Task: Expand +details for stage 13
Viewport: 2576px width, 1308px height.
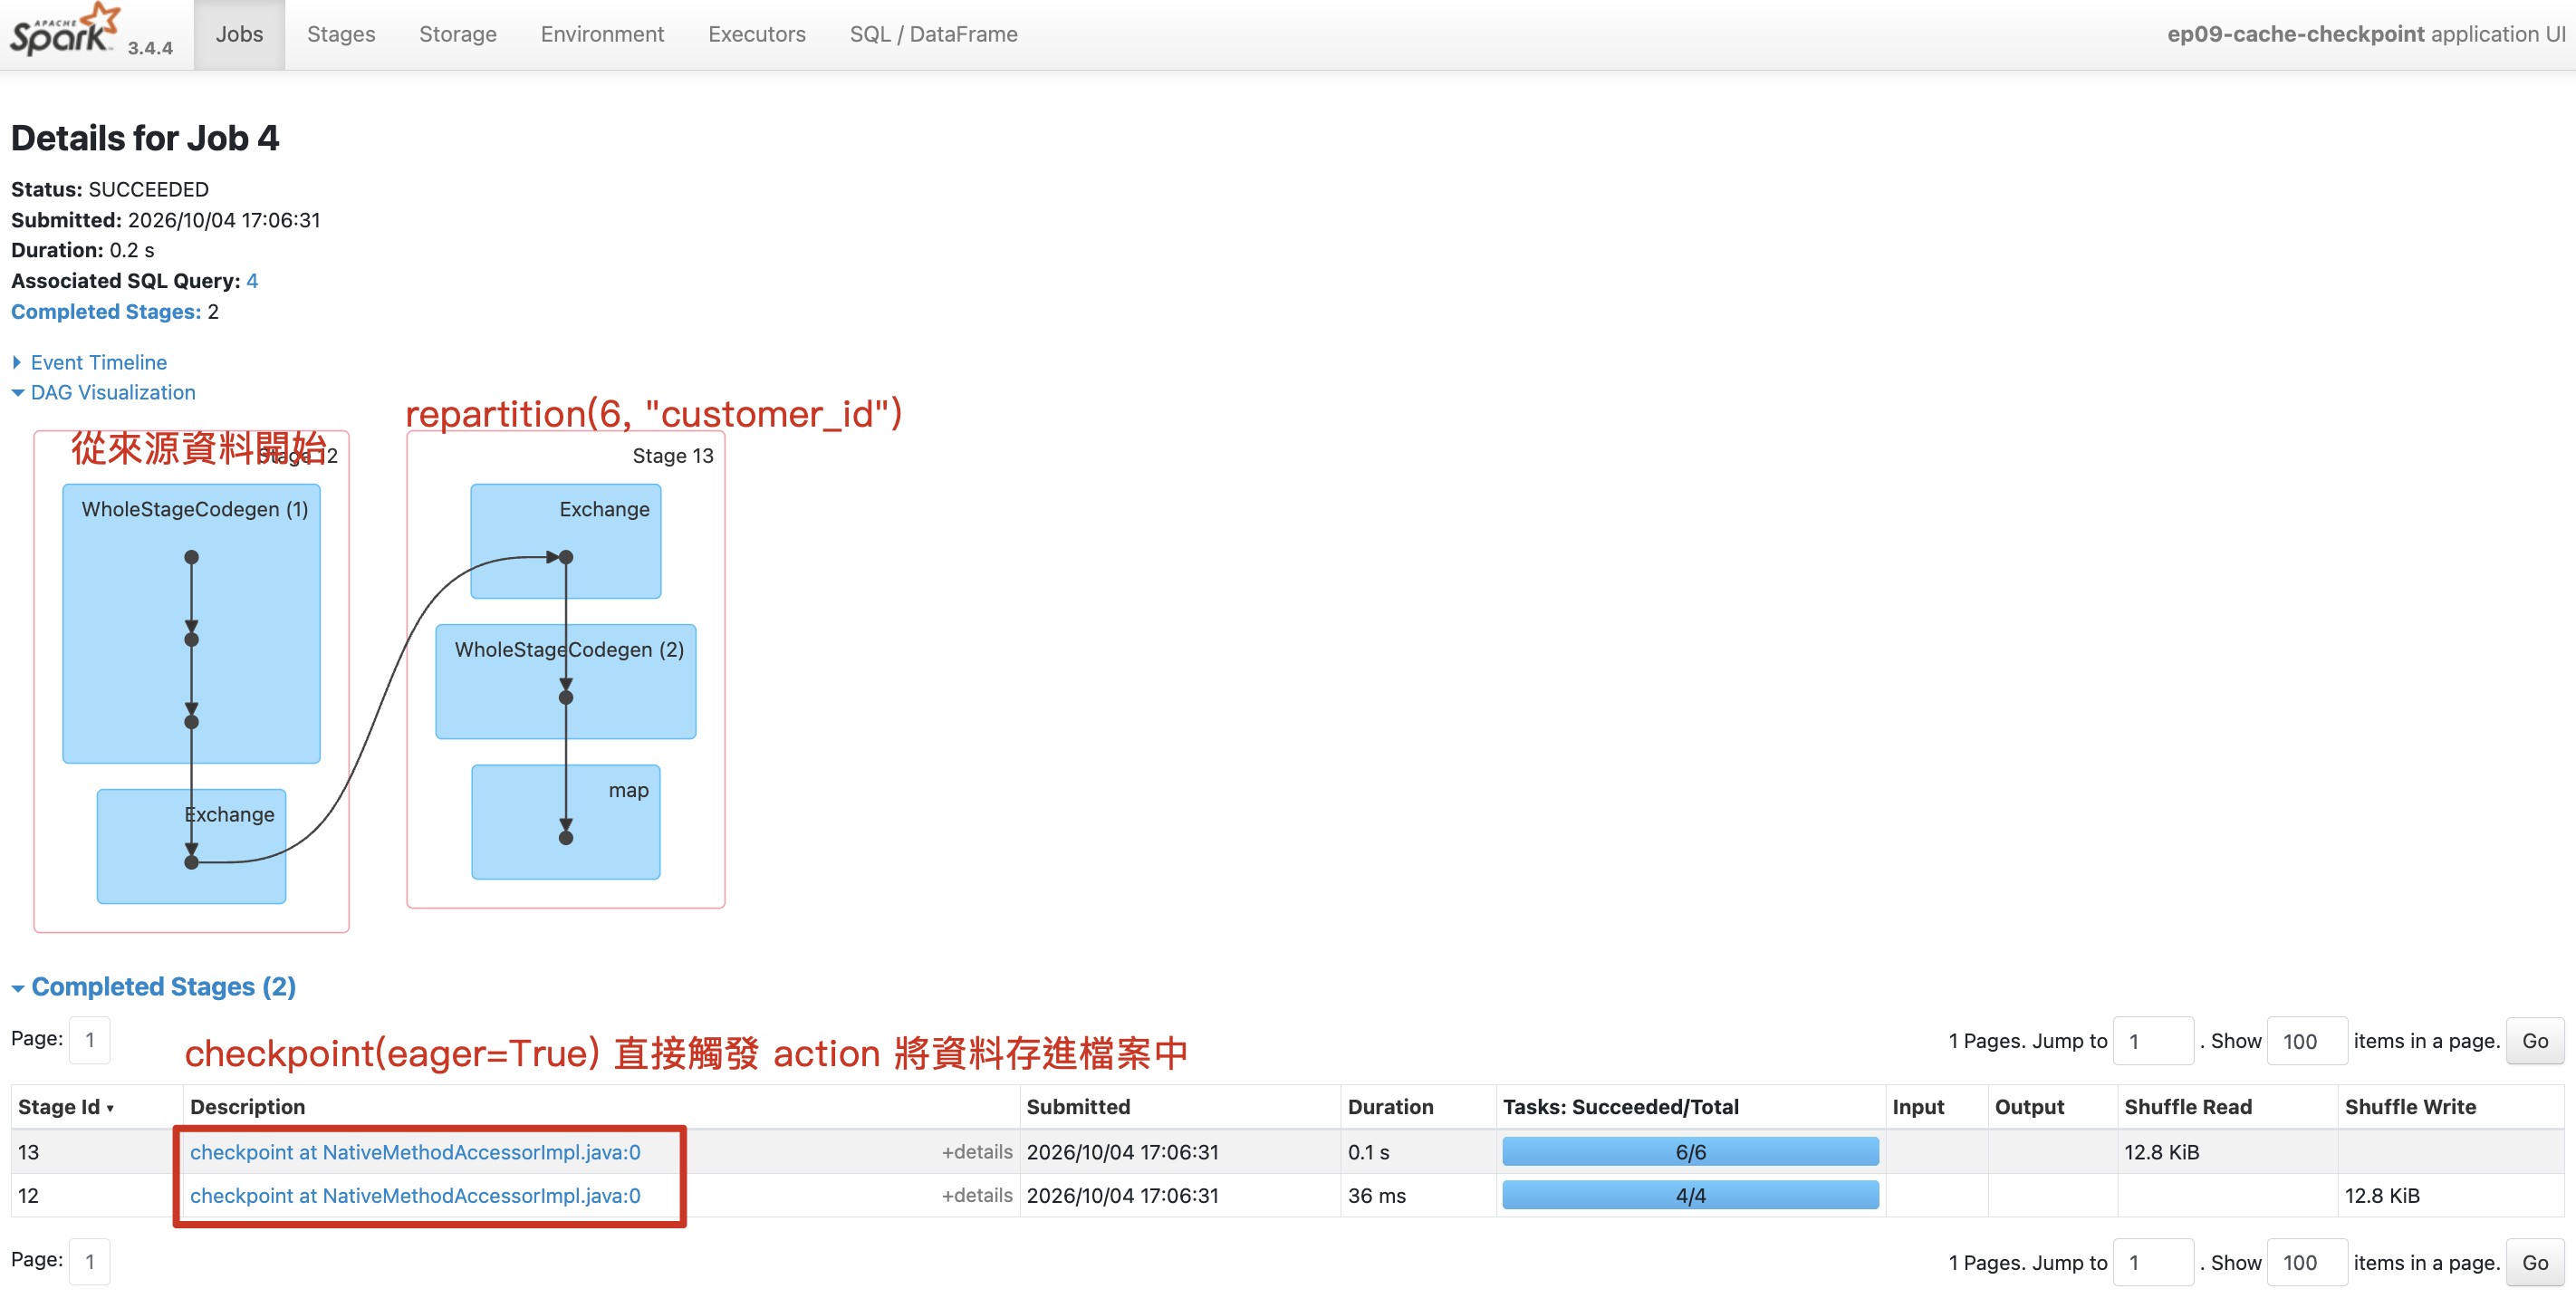Action: (977, 1152)
